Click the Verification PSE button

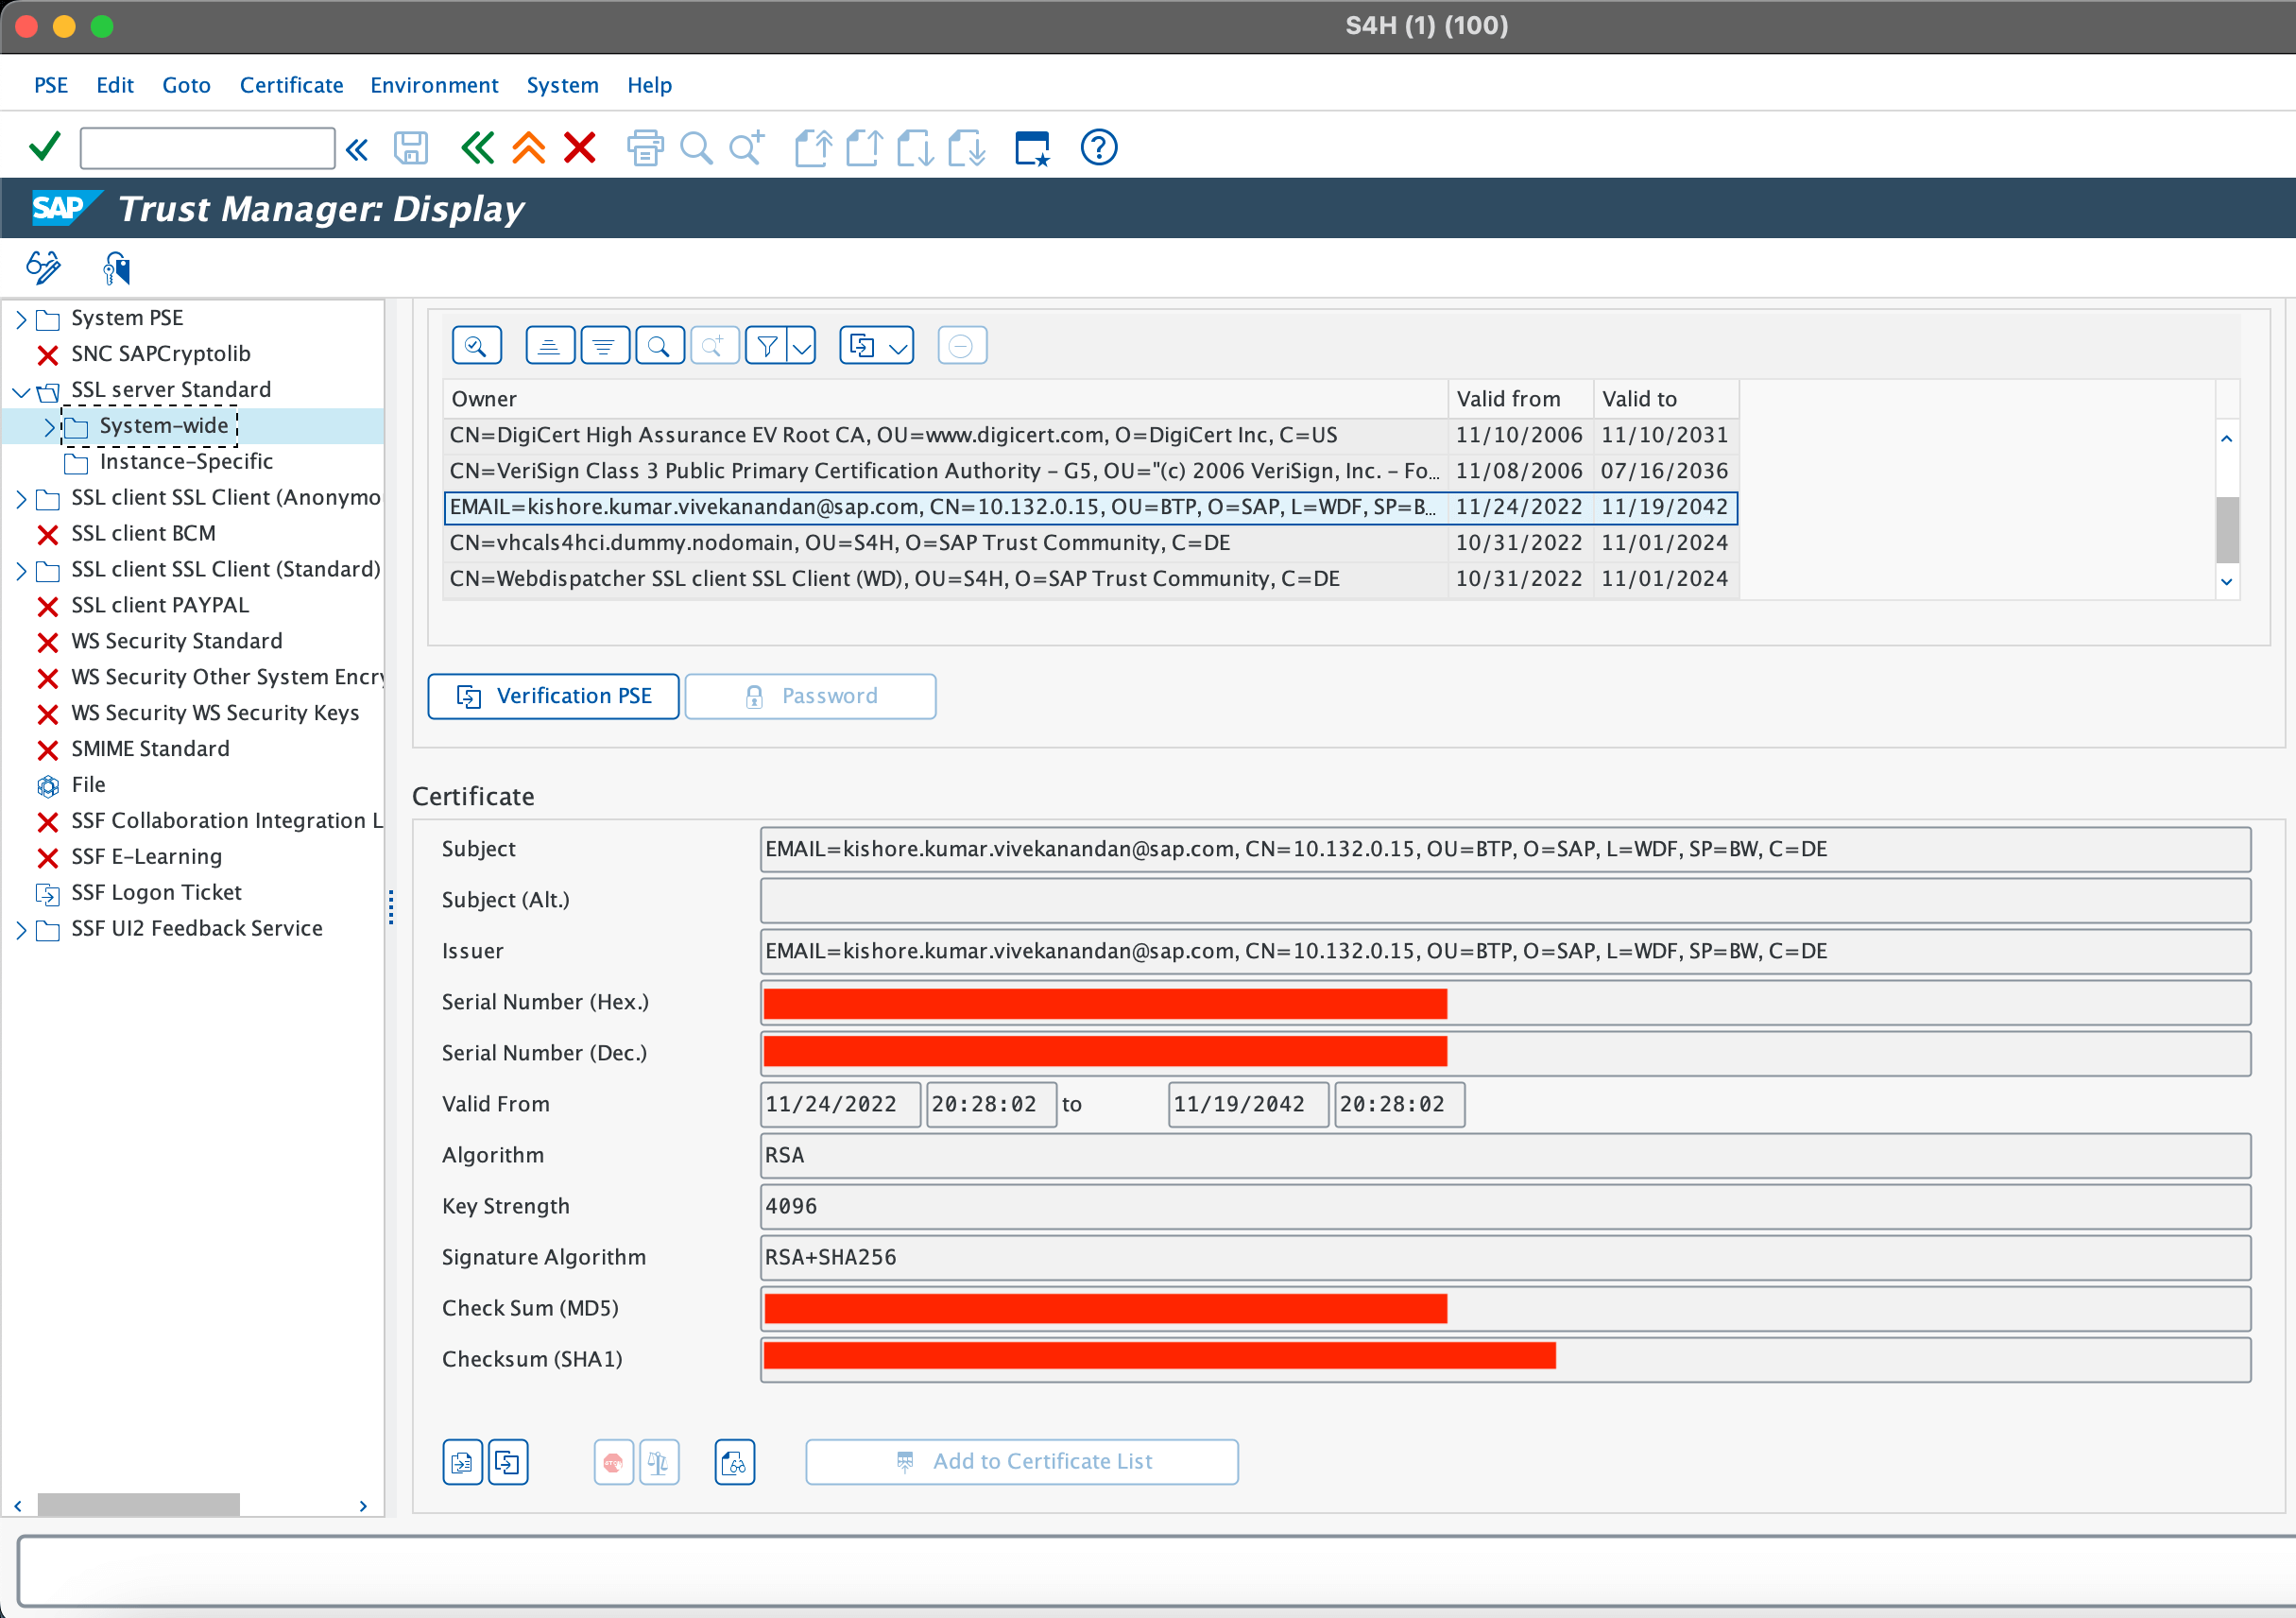(x=553, y=696)
